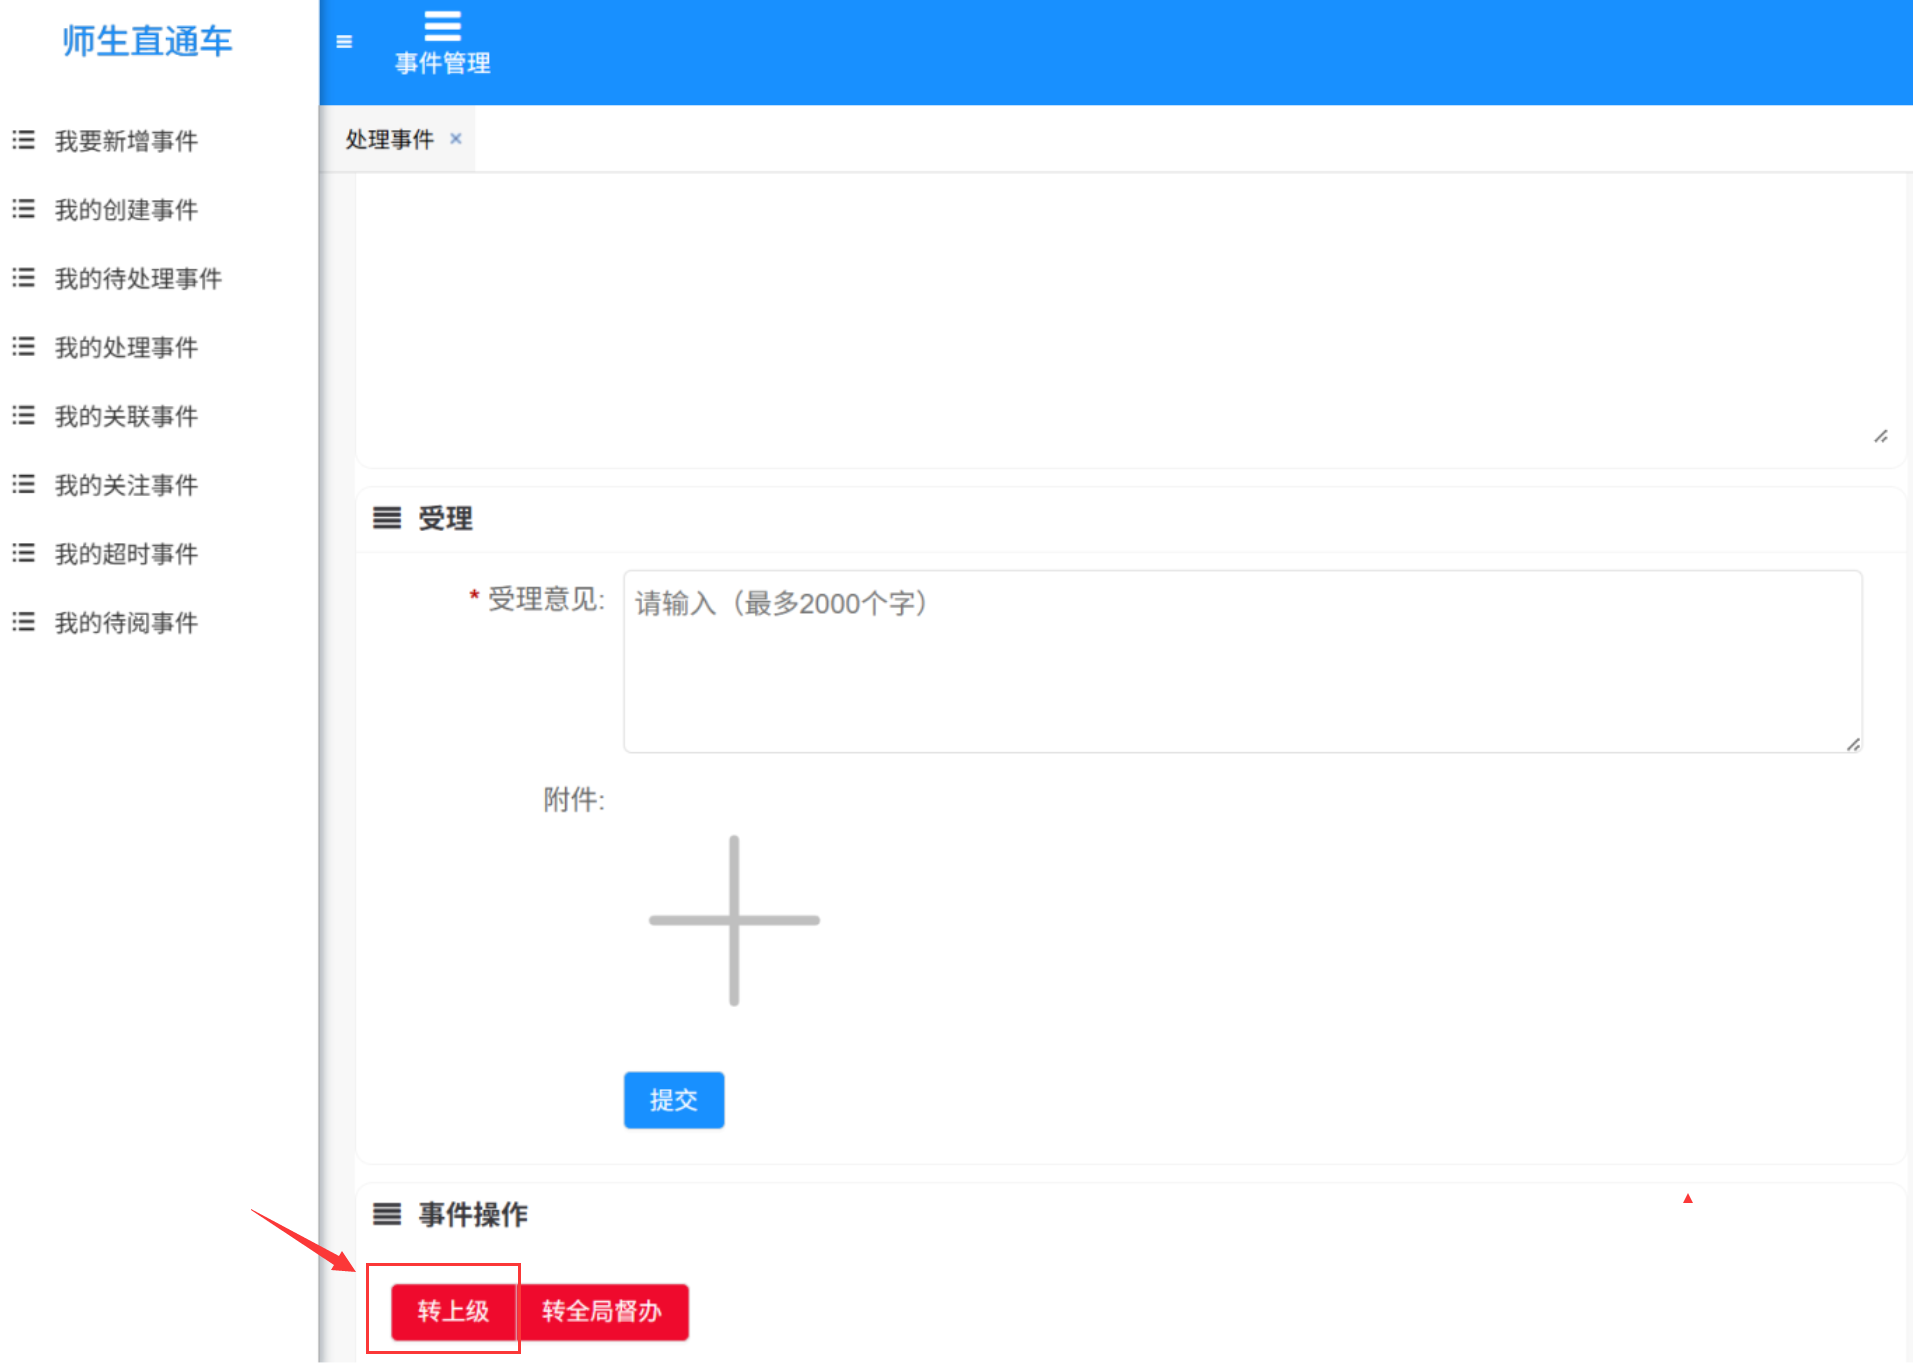Click the 事件操作 section header icon
Viewport: 1913px width, 1372px height.
(x=387, y=1214)
